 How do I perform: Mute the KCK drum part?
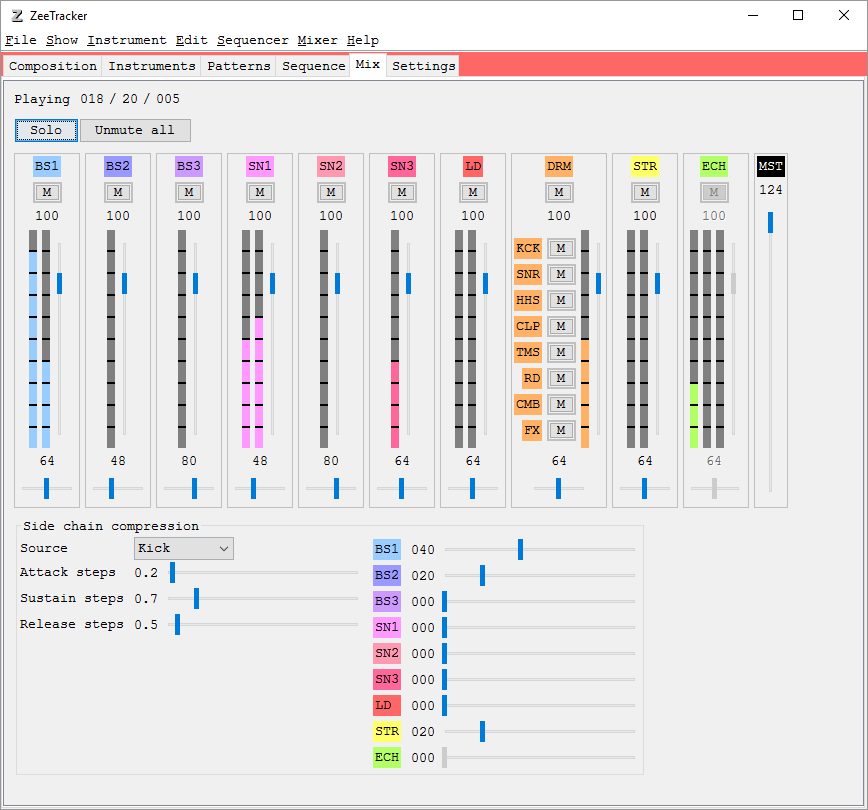click(x=561, y=248)
